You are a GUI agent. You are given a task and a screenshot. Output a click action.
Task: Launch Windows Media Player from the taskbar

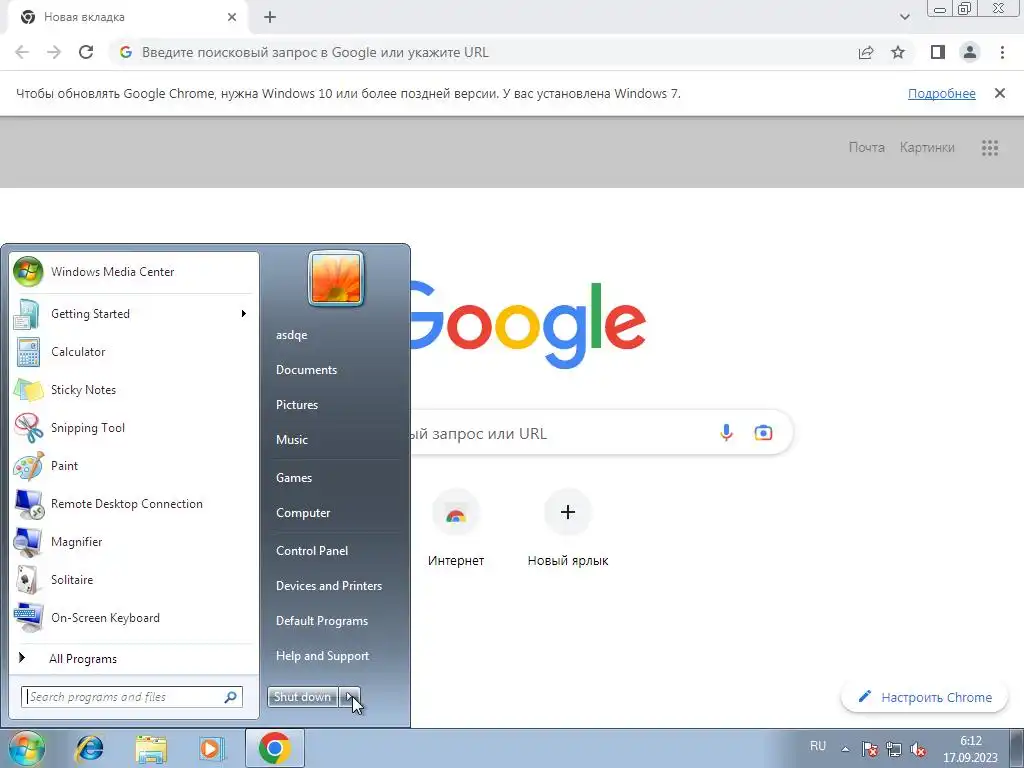pyautogui.click(x=211, y=748)
